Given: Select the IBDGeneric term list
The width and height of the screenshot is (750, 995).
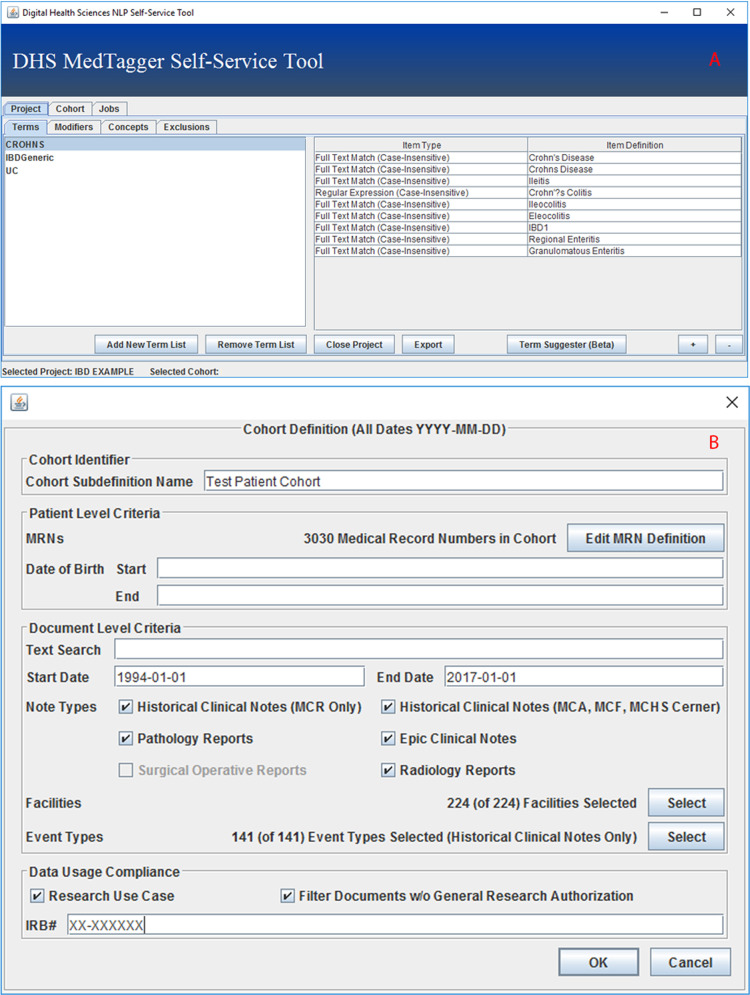Looking at the screenshot, I should [x=30, y=158].
